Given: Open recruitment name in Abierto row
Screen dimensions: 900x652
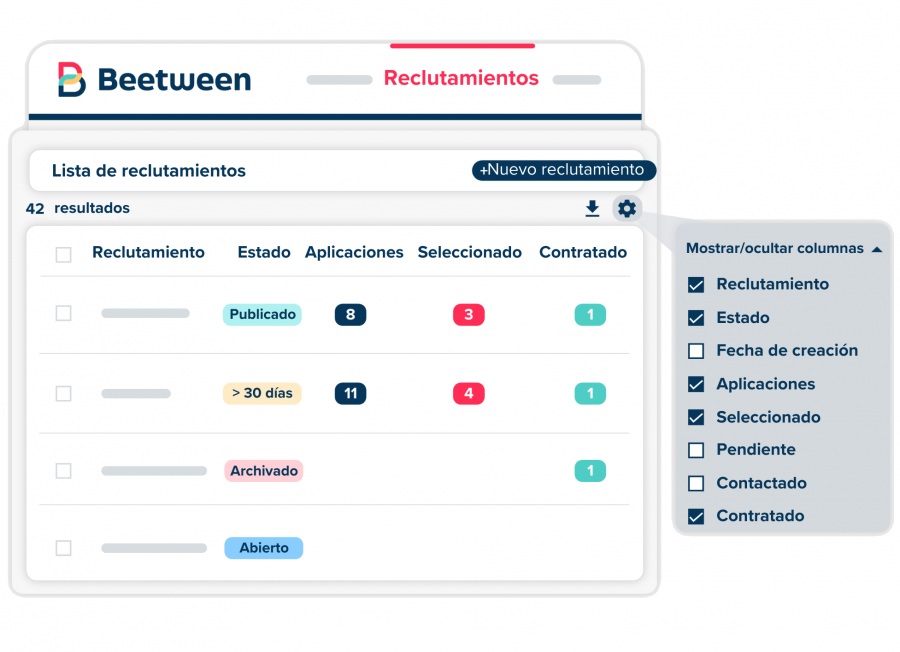Looking at the screenshot, I should click(154, 548).
